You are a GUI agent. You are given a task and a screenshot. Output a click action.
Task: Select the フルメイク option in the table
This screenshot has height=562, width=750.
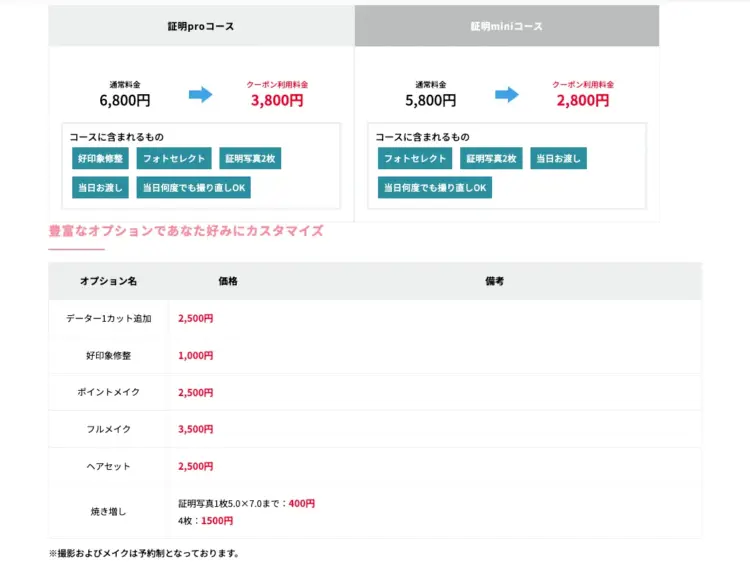pyautogui.click(x=108, y=429)
